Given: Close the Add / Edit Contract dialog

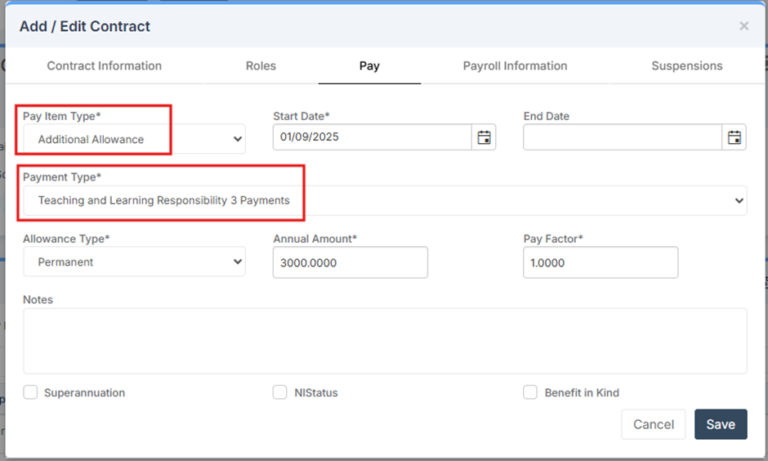Looking at the screenshot, I should (744, 26).
